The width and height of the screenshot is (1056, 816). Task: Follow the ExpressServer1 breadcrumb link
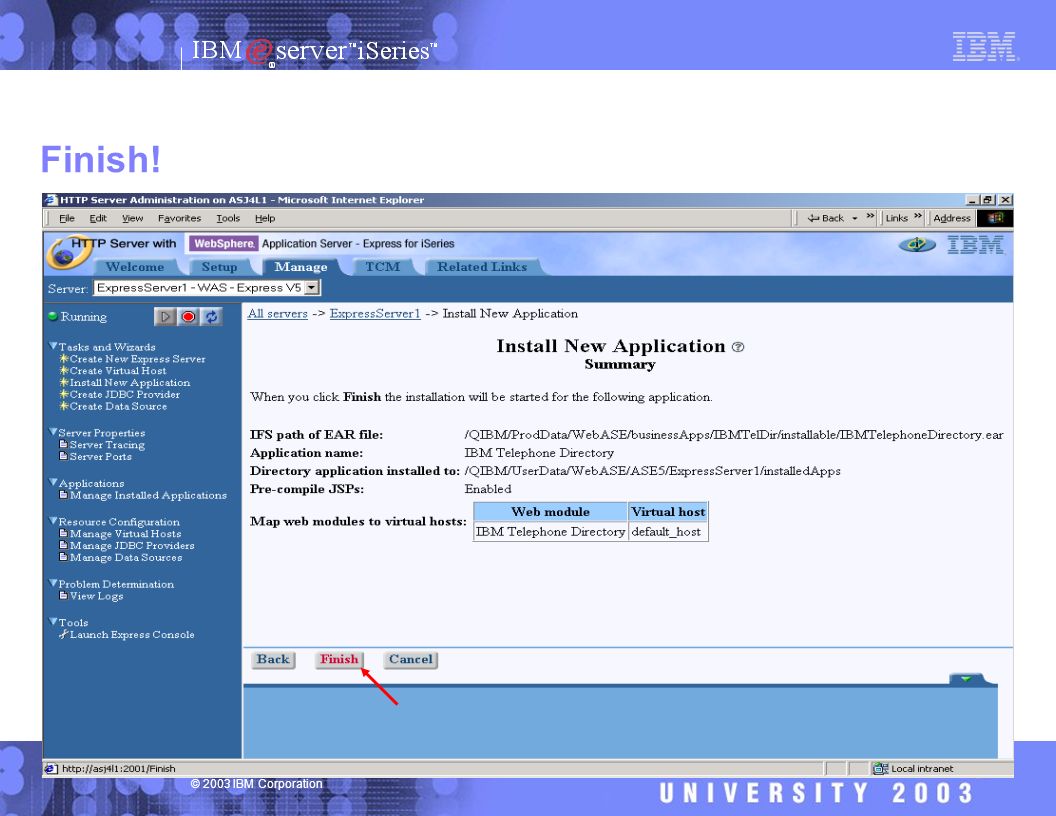tap(375, 314)
